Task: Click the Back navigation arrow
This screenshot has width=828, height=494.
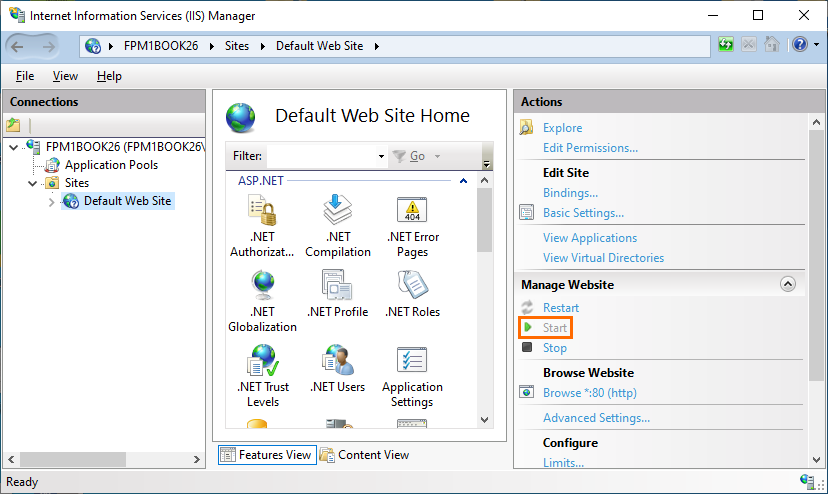Action: pos(17,46)
